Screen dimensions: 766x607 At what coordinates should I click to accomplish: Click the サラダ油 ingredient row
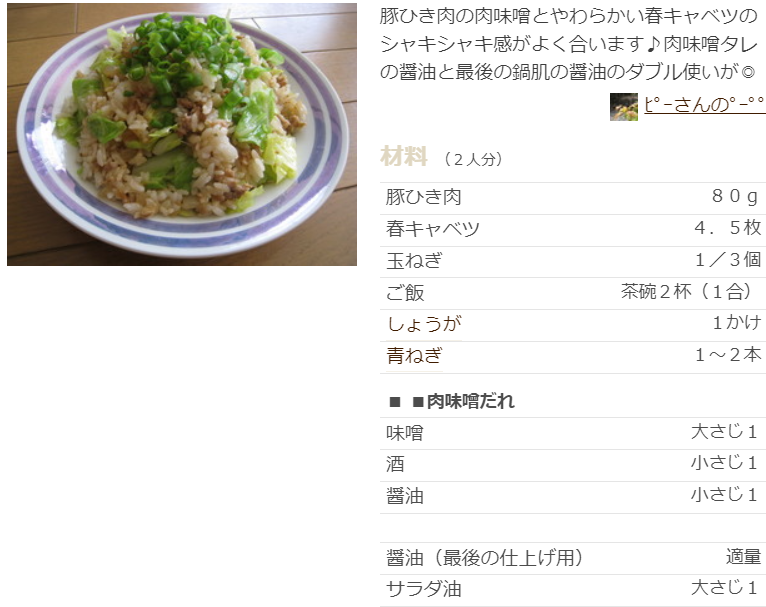coord(573,590)
